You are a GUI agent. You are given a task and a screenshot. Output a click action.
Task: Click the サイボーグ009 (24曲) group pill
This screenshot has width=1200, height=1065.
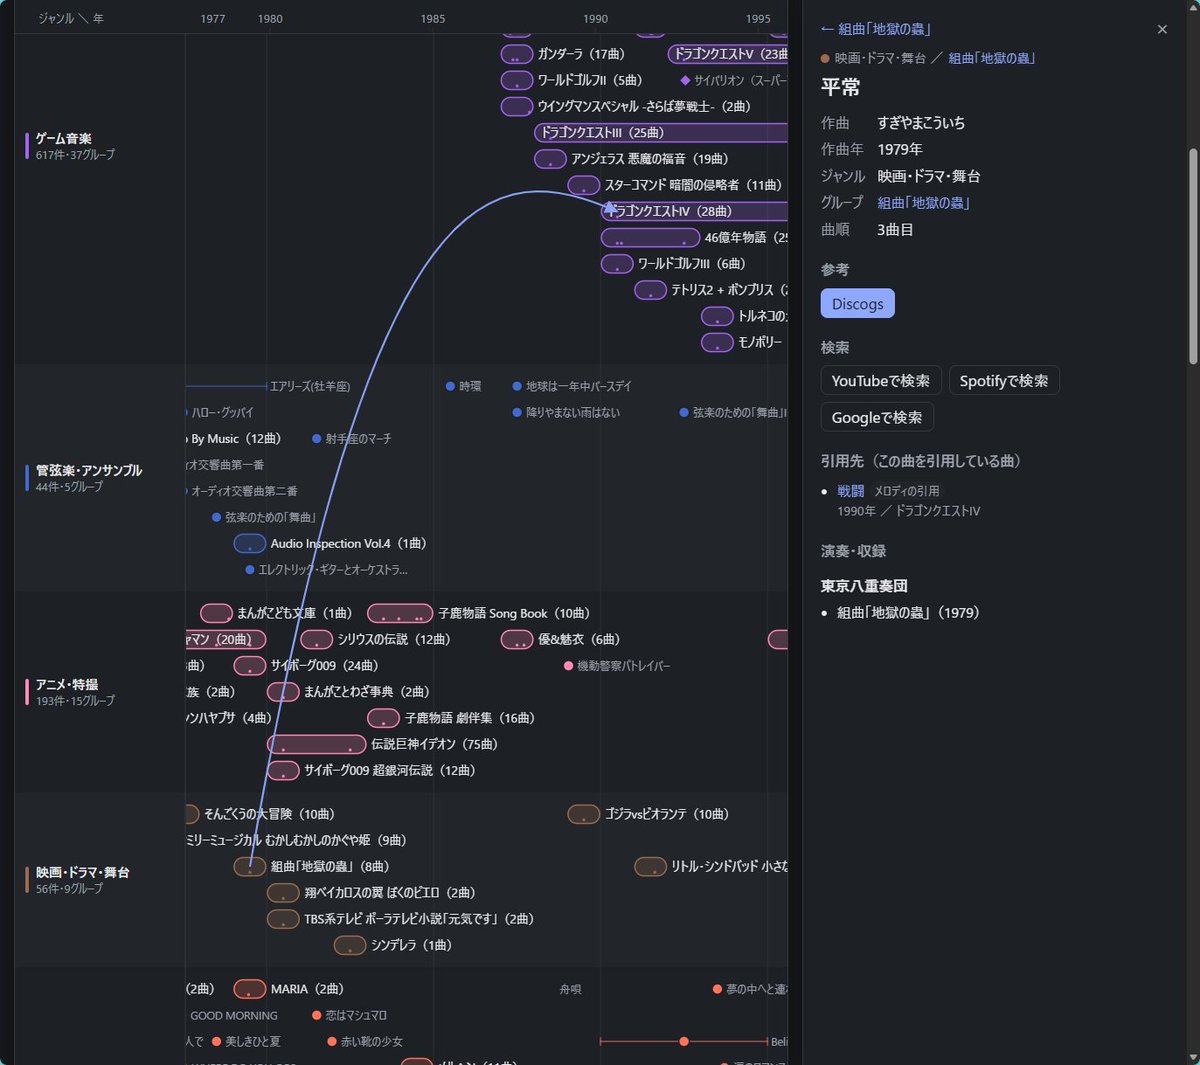250,666
